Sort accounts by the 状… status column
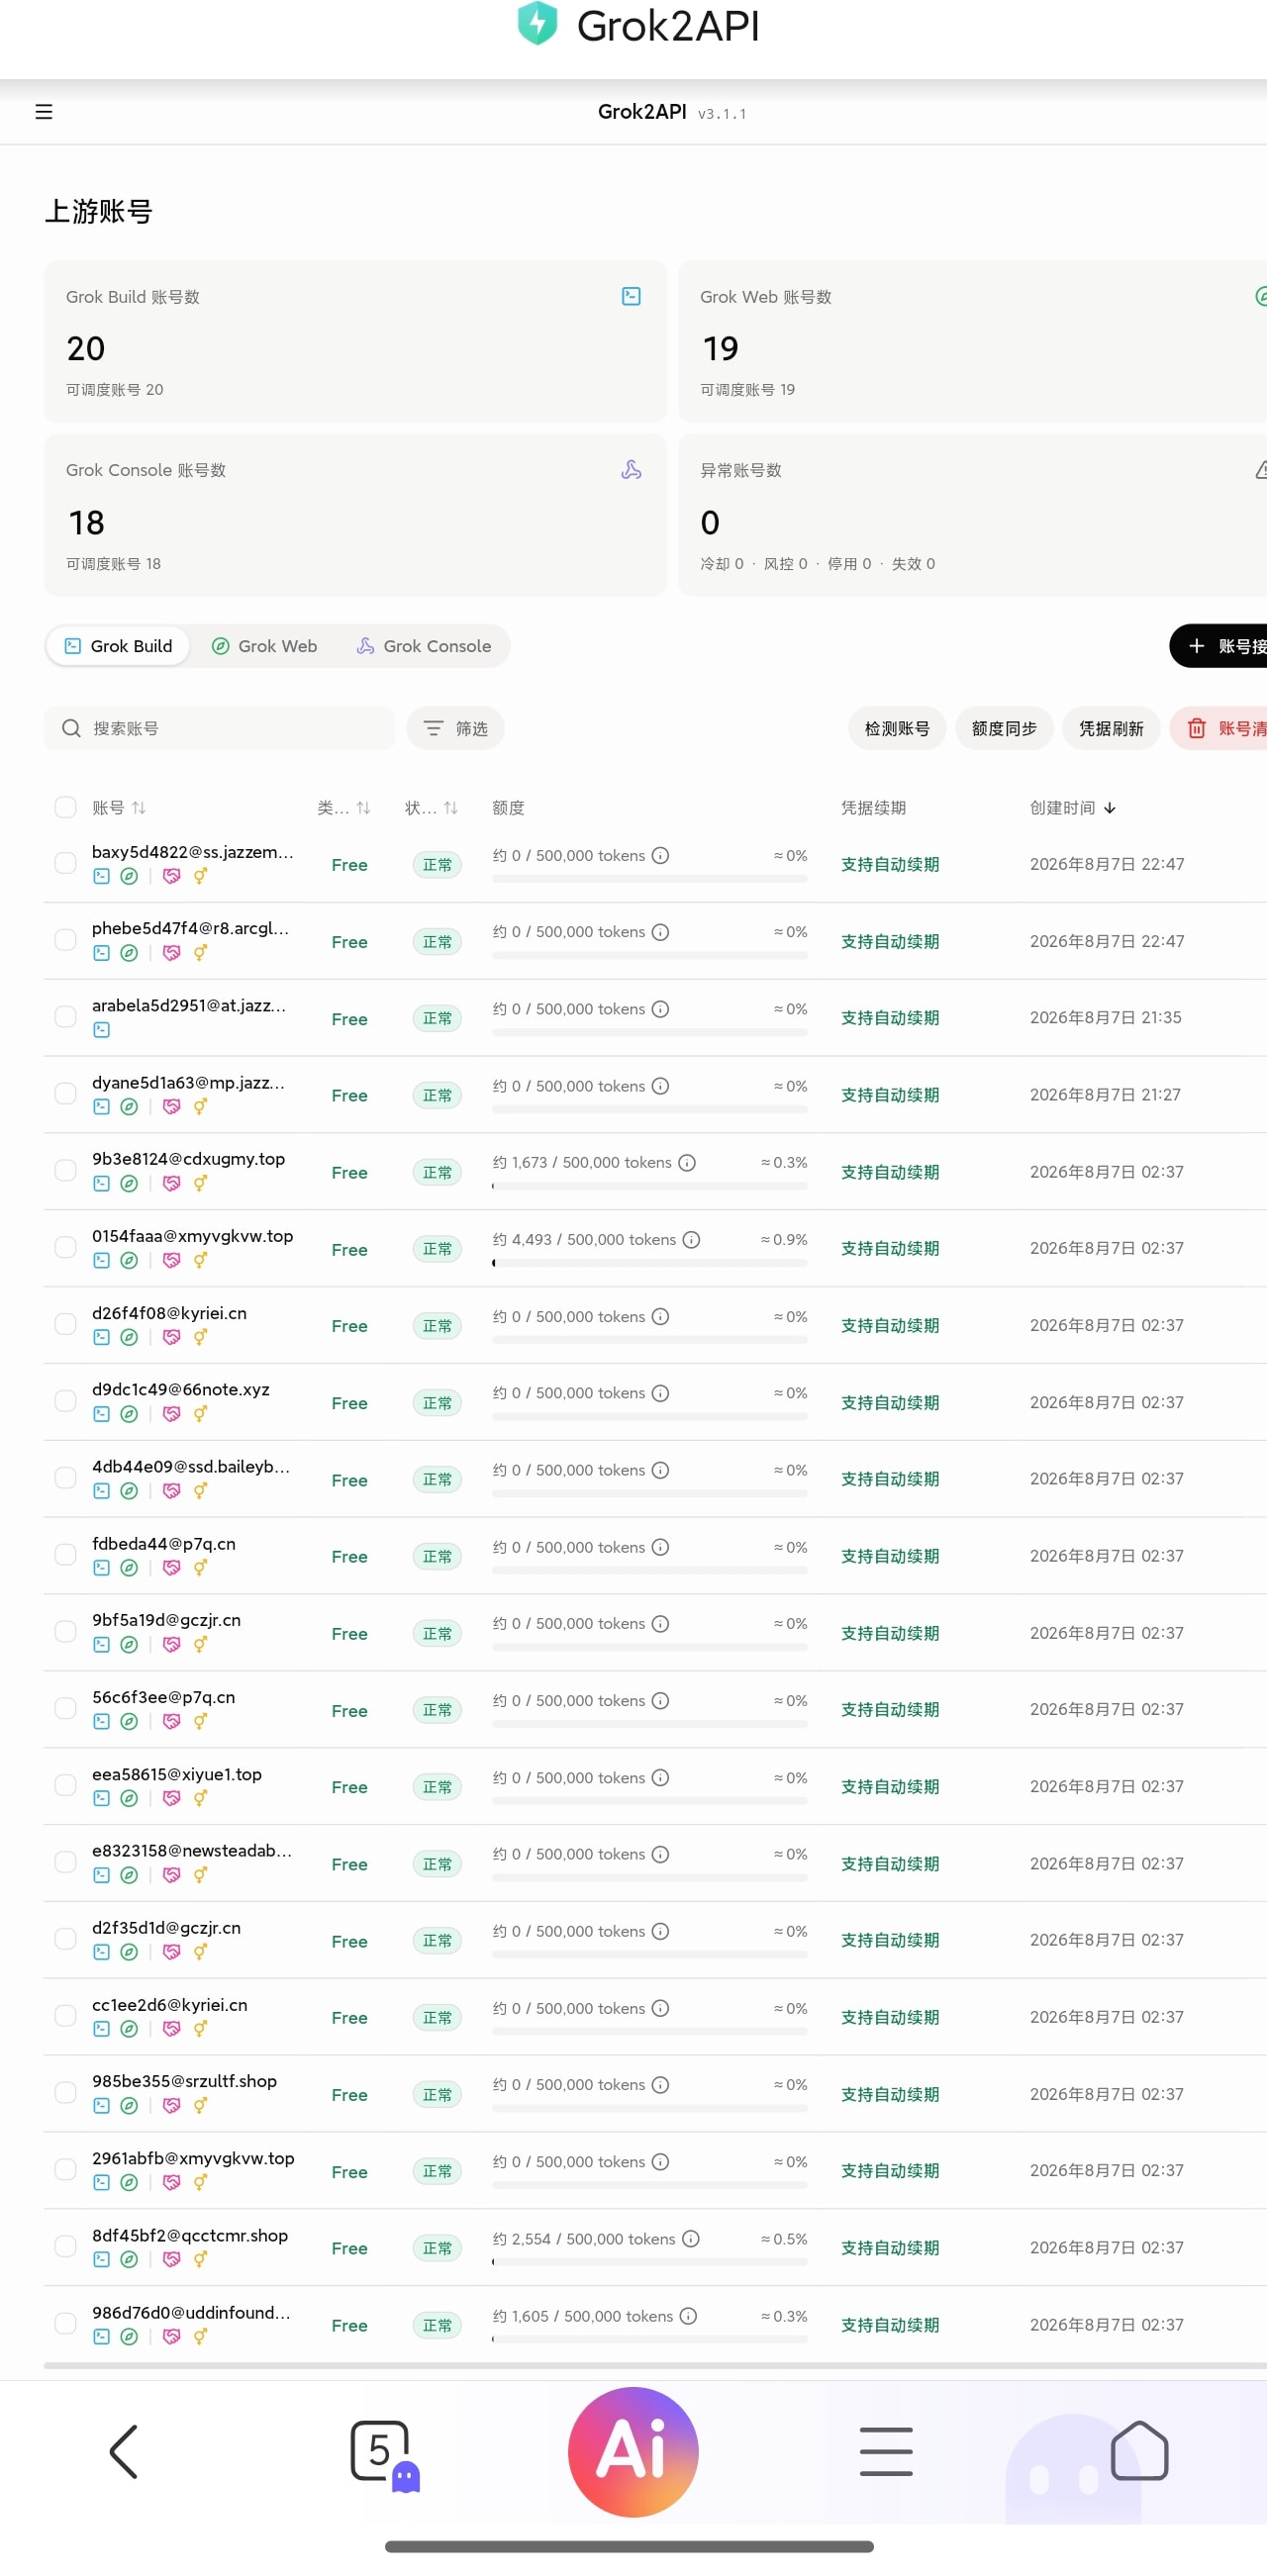1267x2576 pixels. point(431,808)
